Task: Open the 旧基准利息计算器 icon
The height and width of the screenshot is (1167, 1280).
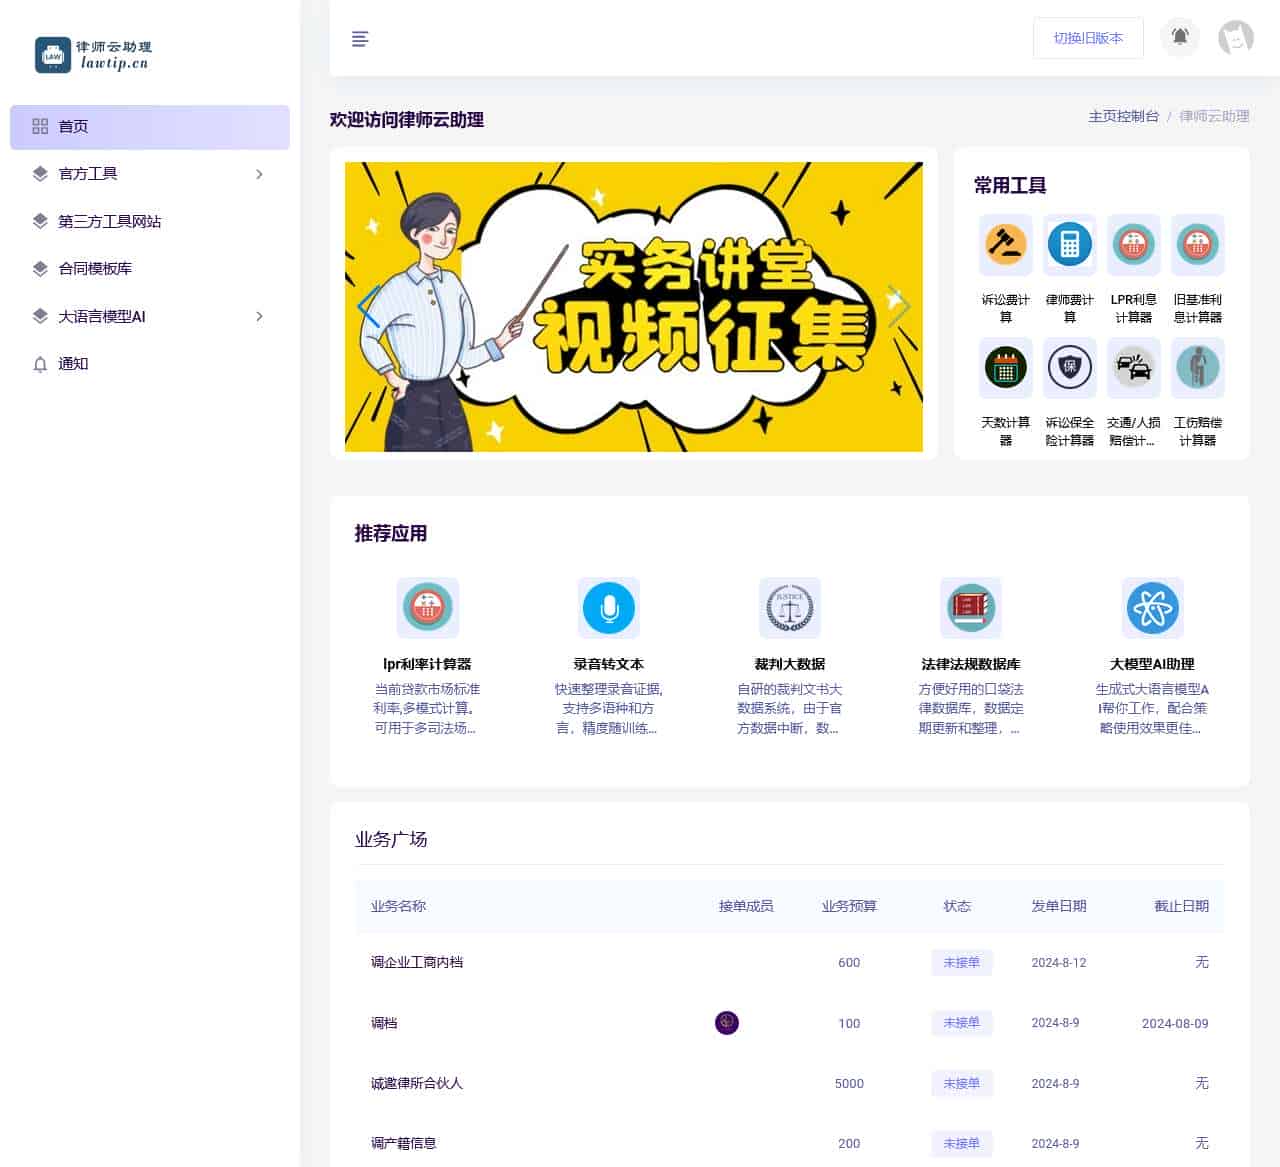Action: 1198,244
